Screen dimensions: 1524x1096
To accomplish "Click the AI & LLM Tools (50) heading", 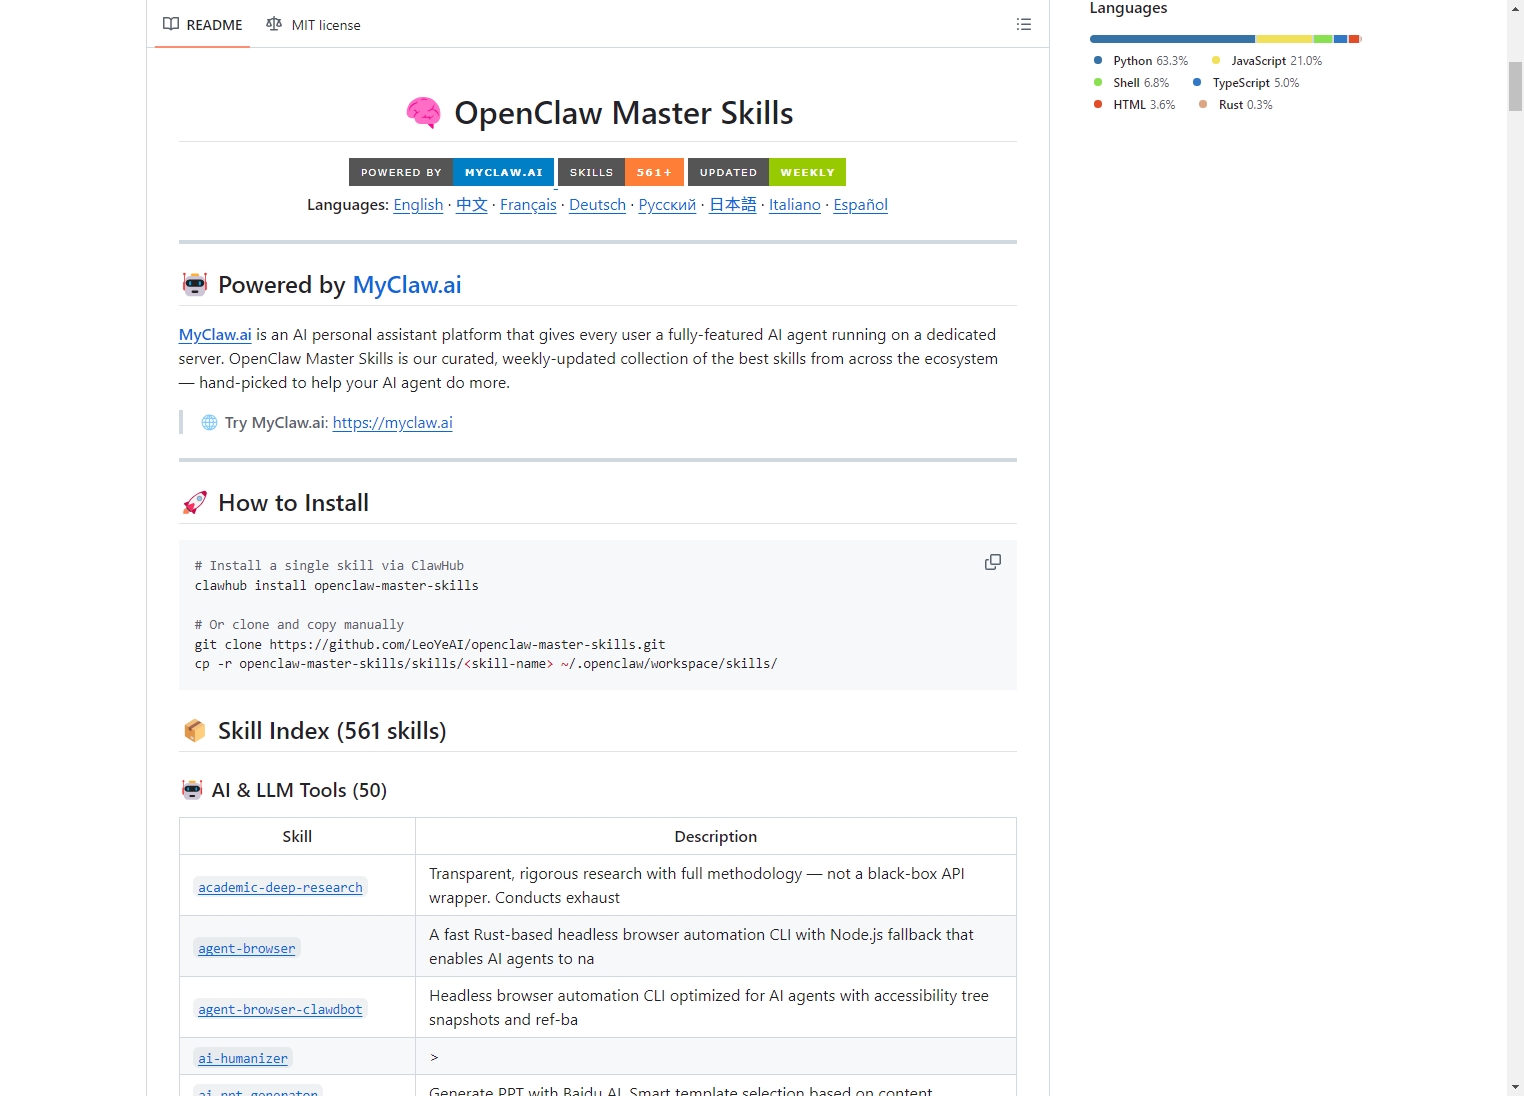I will coord(299,790).
